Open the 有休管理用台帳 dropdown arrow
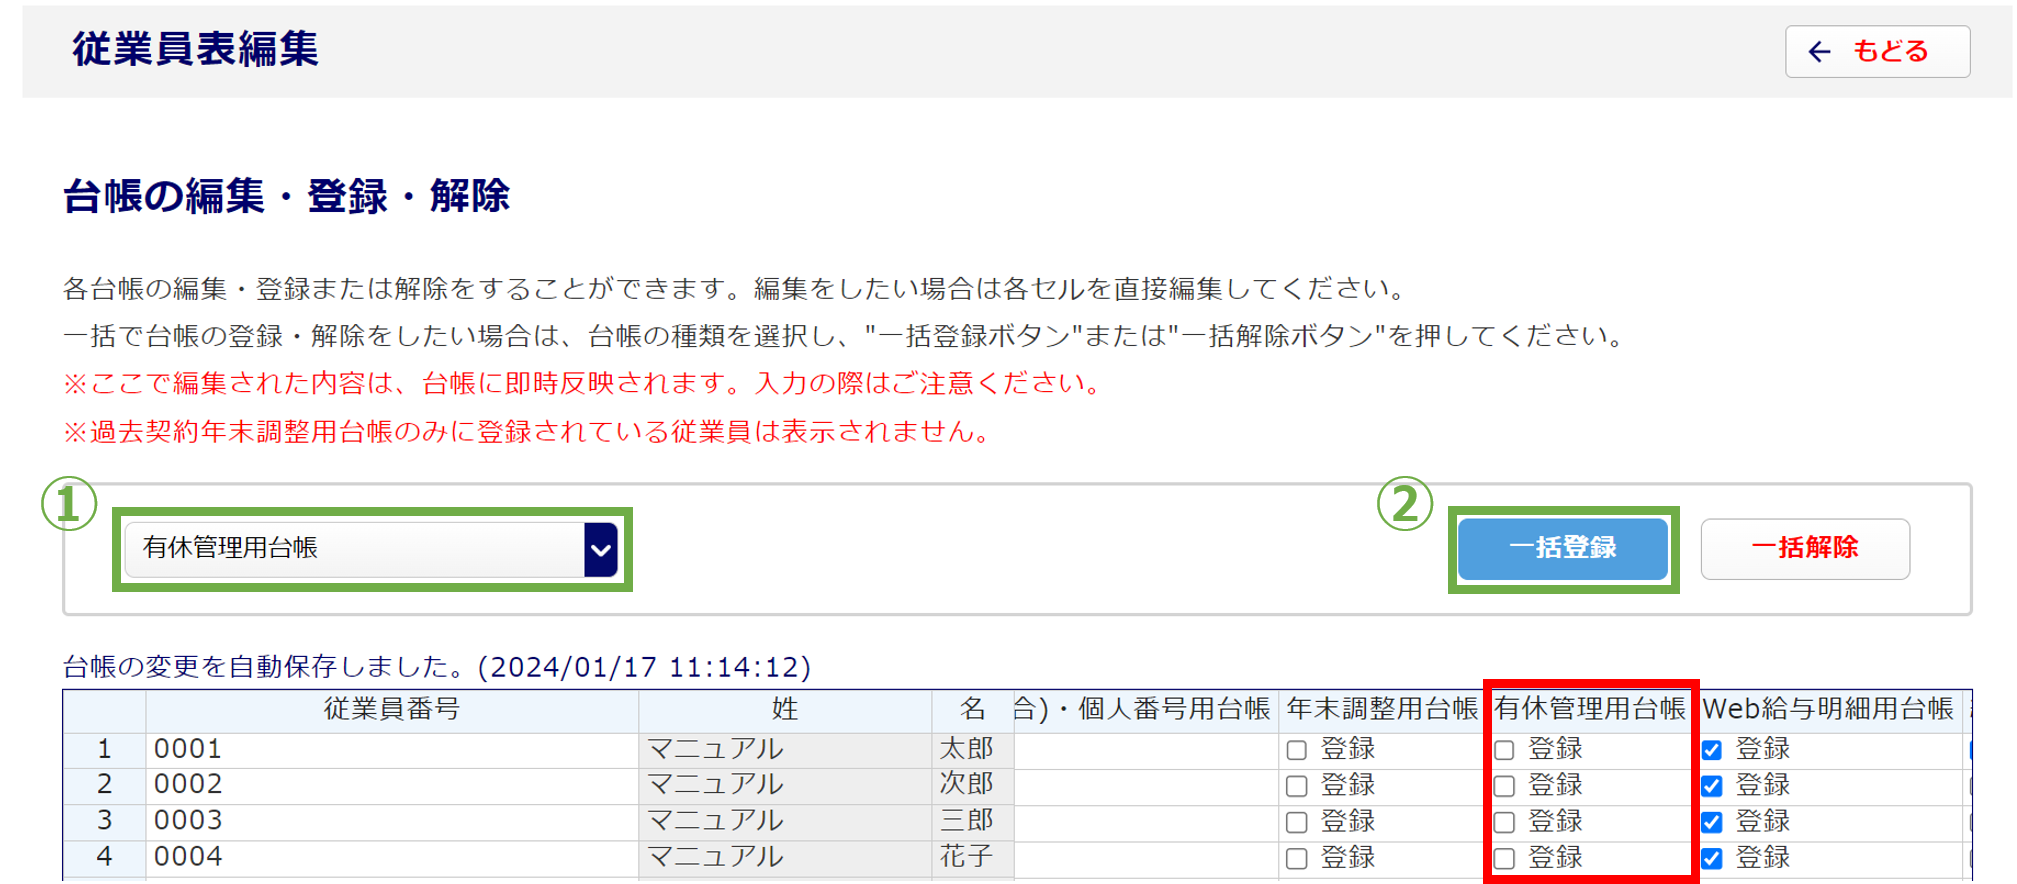Viewport: 2017px width, 884px height. tap(600, 549)
